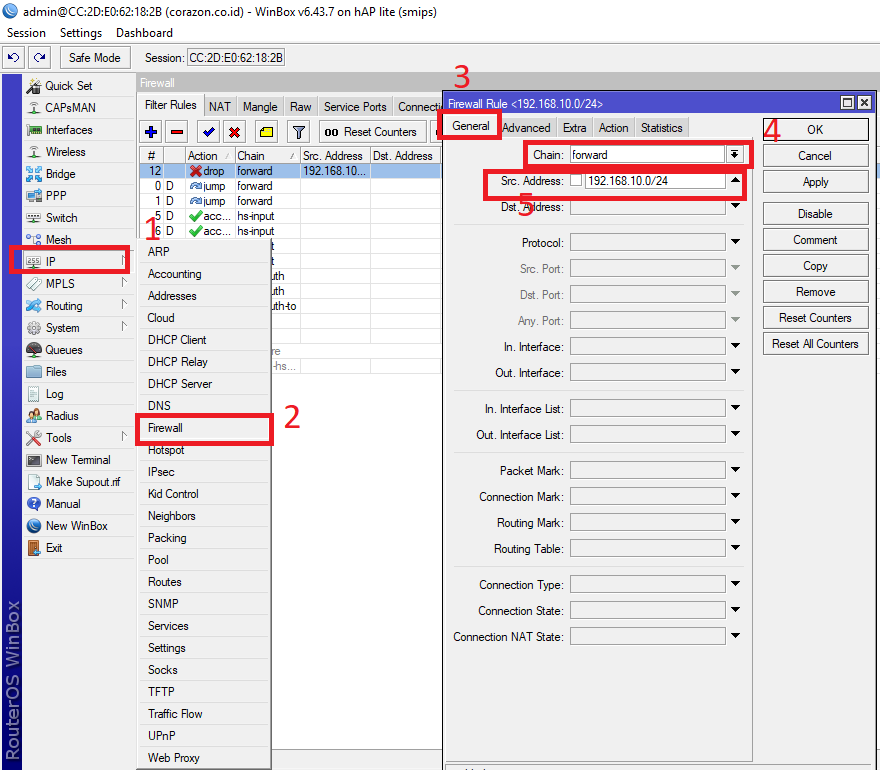Click the yellow comment icon
Screen dimensions: 880x770
point(266,132)
